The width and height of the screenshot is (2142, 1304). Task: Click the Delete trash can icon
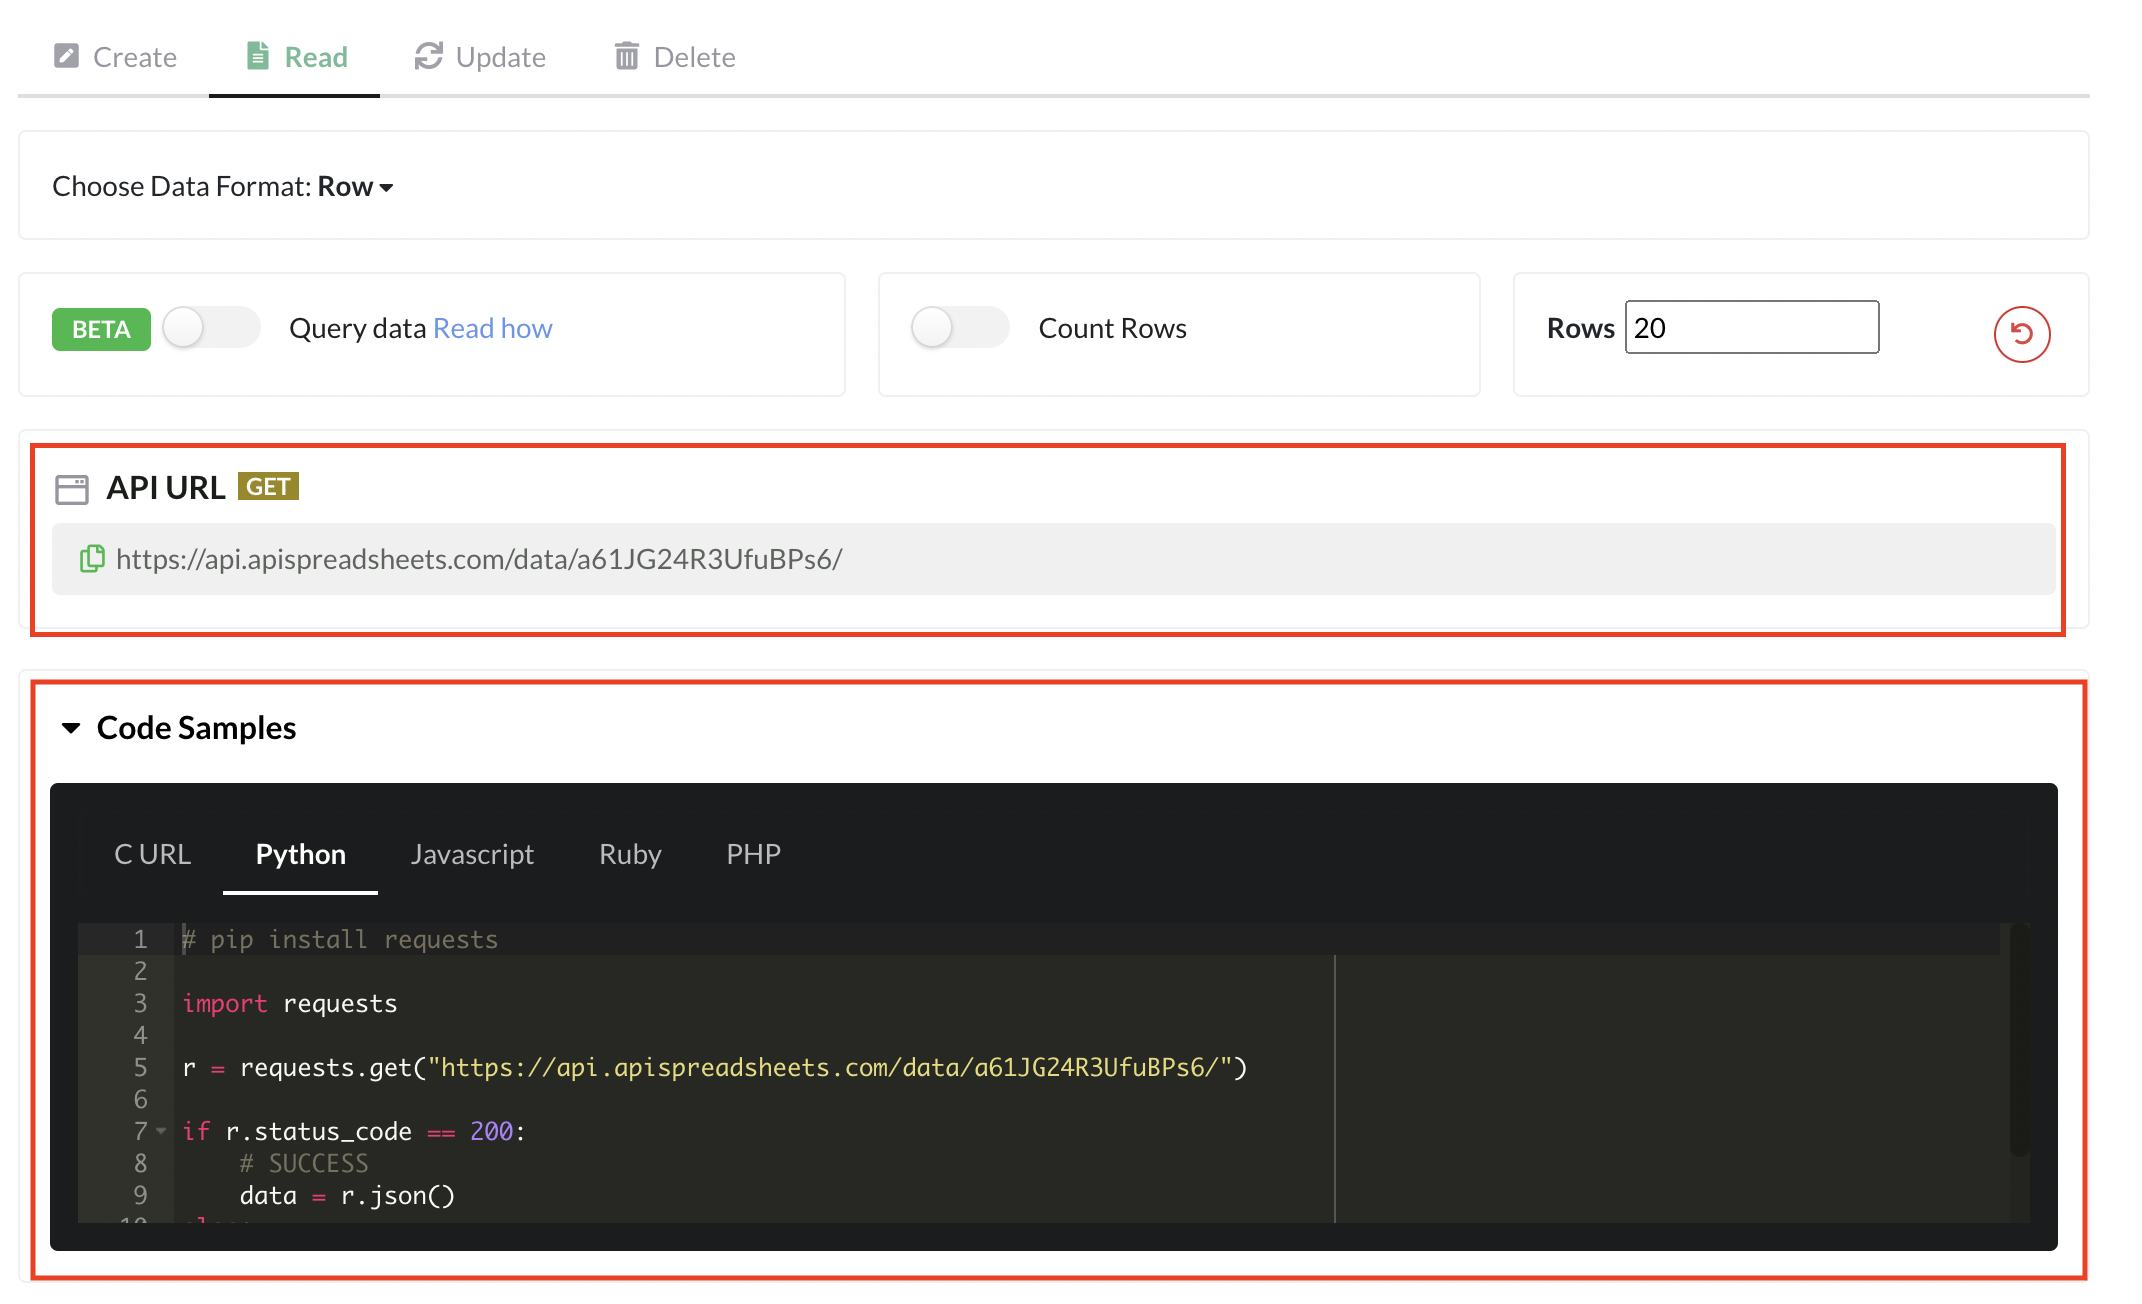pyautogui.click(x=627, y=56)
